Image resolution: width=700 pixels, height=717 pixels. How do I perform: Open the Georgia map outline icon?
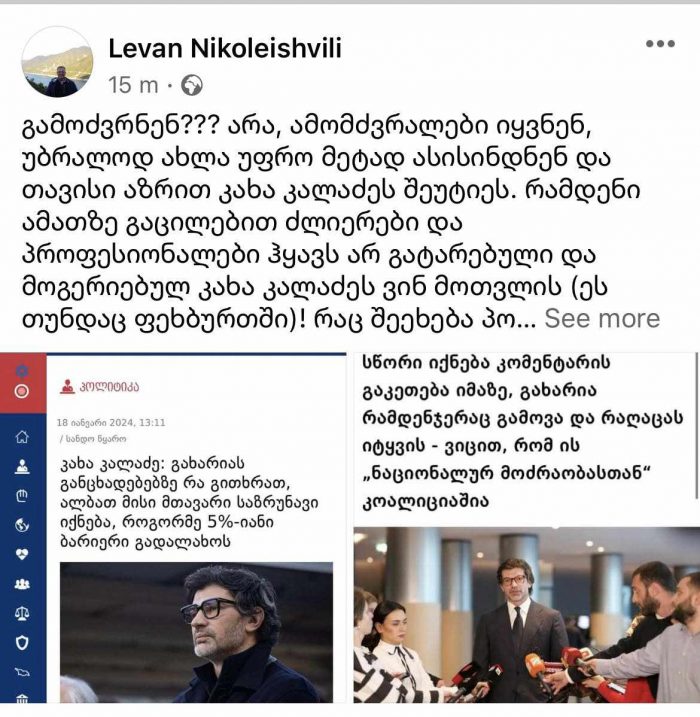tap(22, 672)
